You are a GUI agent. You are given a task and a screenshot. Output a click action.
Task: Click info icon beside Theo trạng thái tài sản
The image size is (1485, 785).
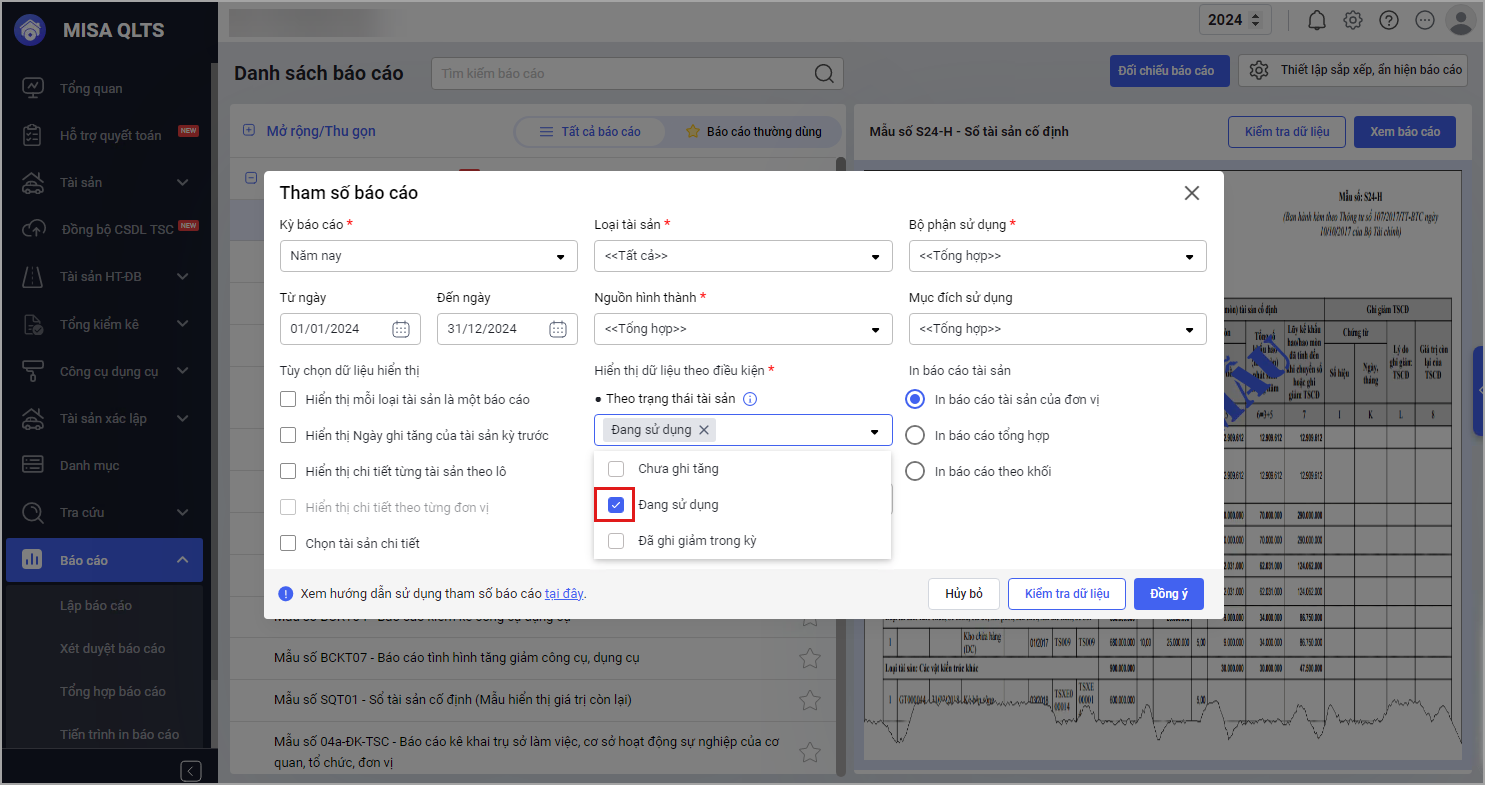(x=750, y=399)
